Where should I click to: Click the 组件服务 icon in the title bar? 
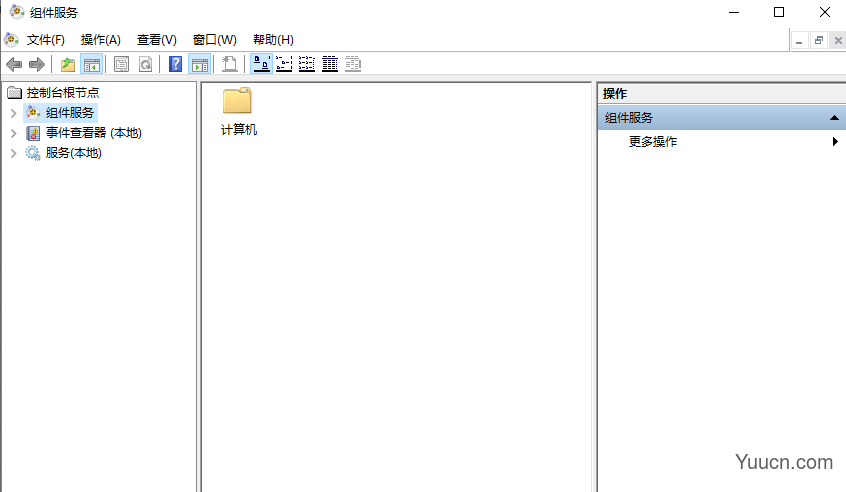point(17,12)
